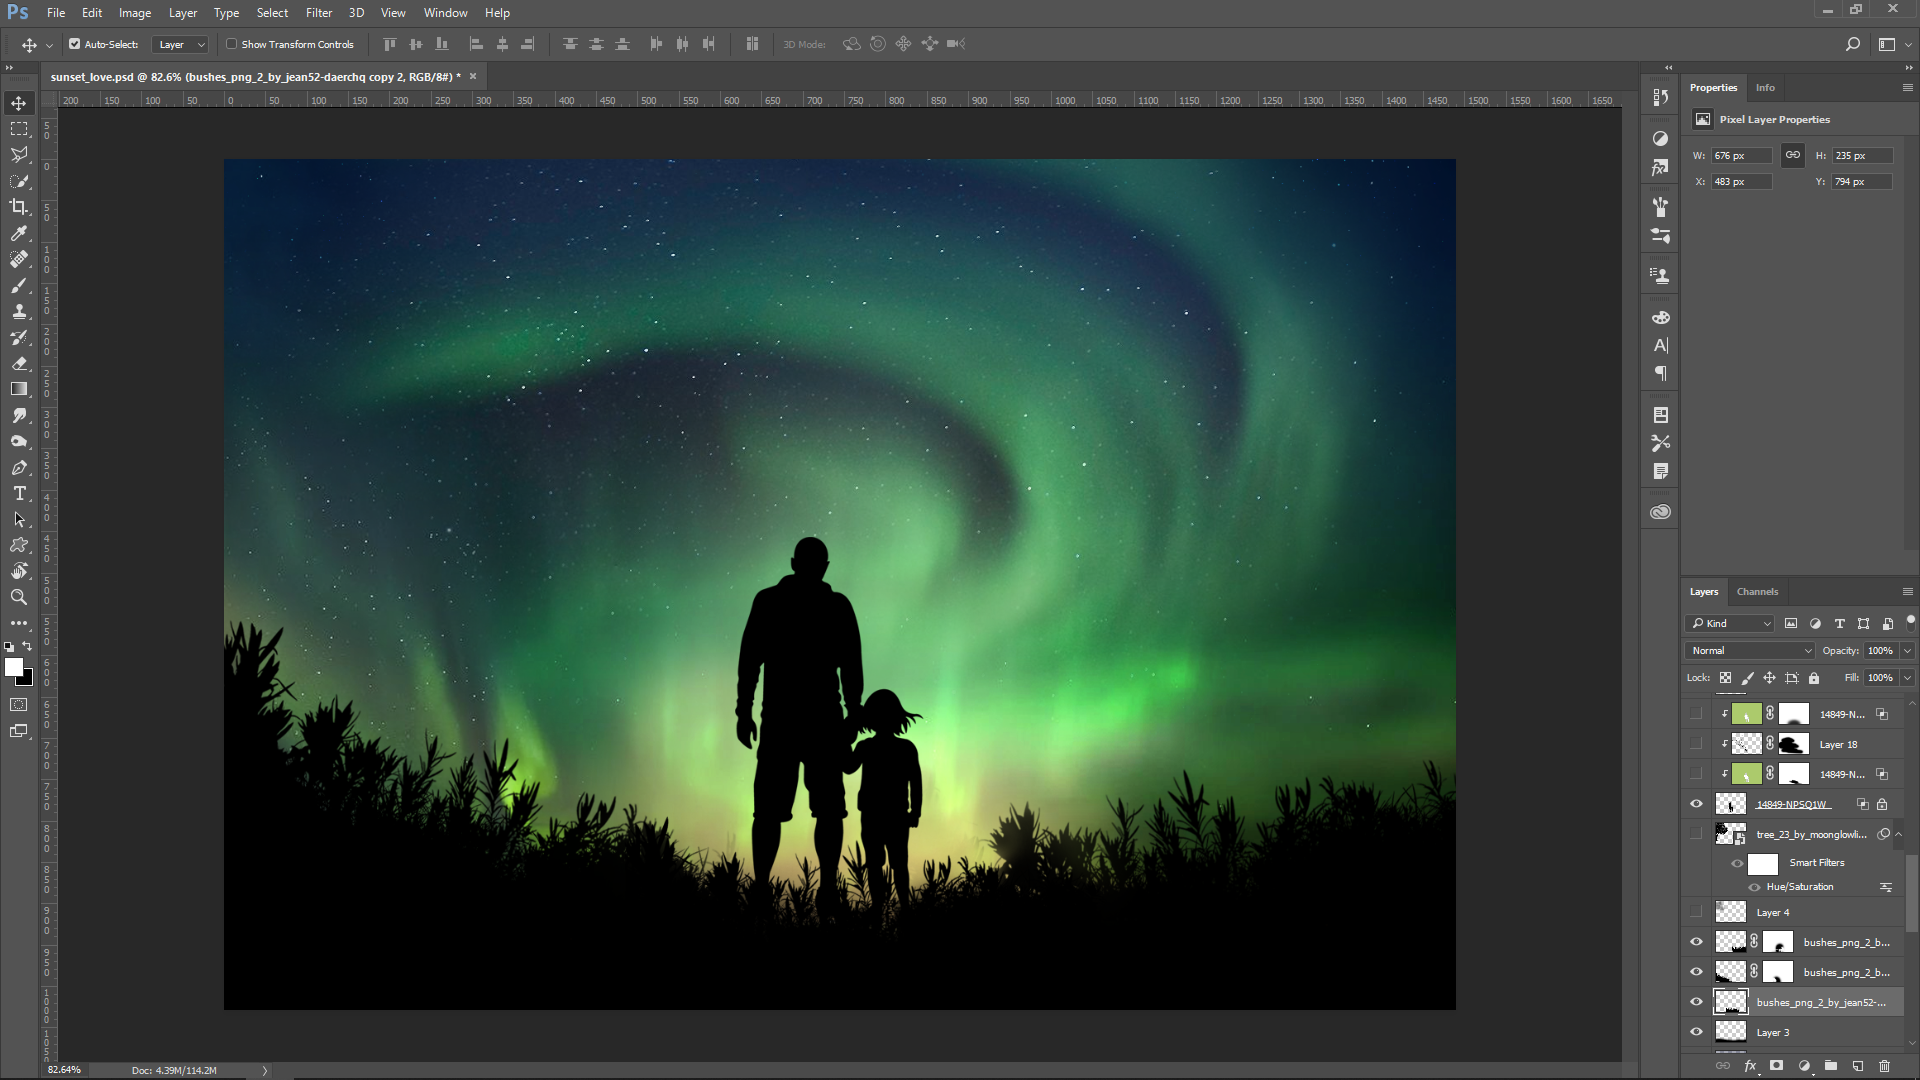Show the tree_23_by_moonglow layer
The height and width of the screenshot is (1080, 1920).
1696,834
